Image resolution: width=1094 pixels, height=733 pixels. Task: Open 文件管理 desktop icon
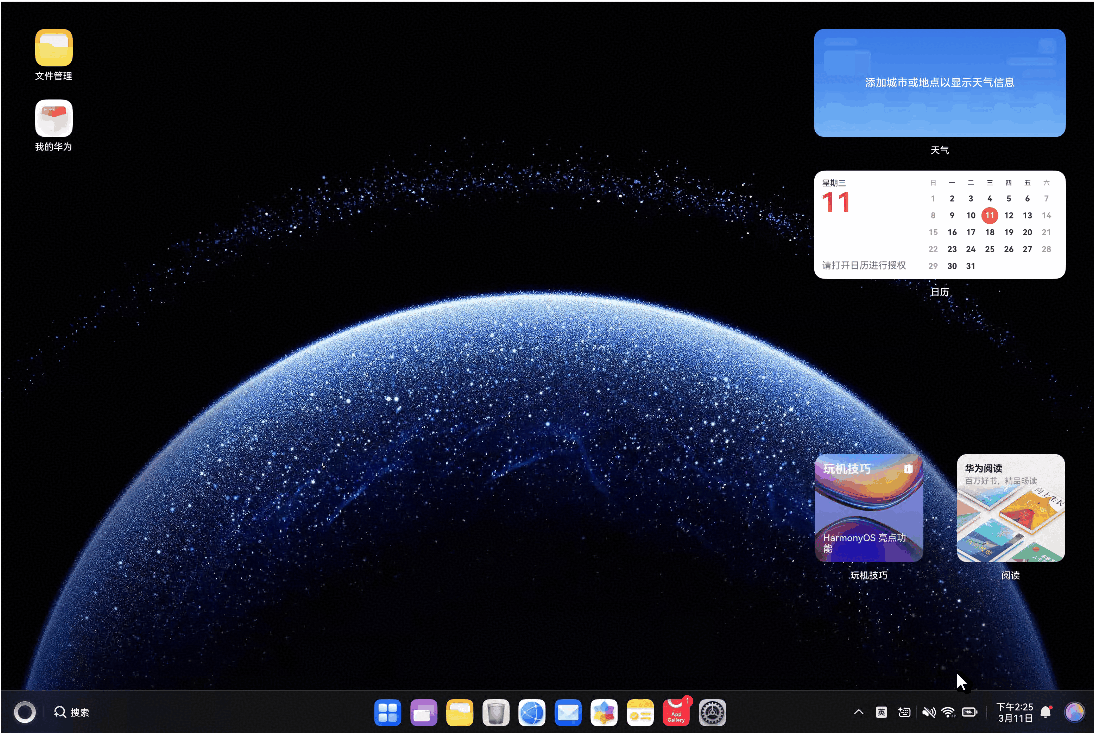point(54,48)
